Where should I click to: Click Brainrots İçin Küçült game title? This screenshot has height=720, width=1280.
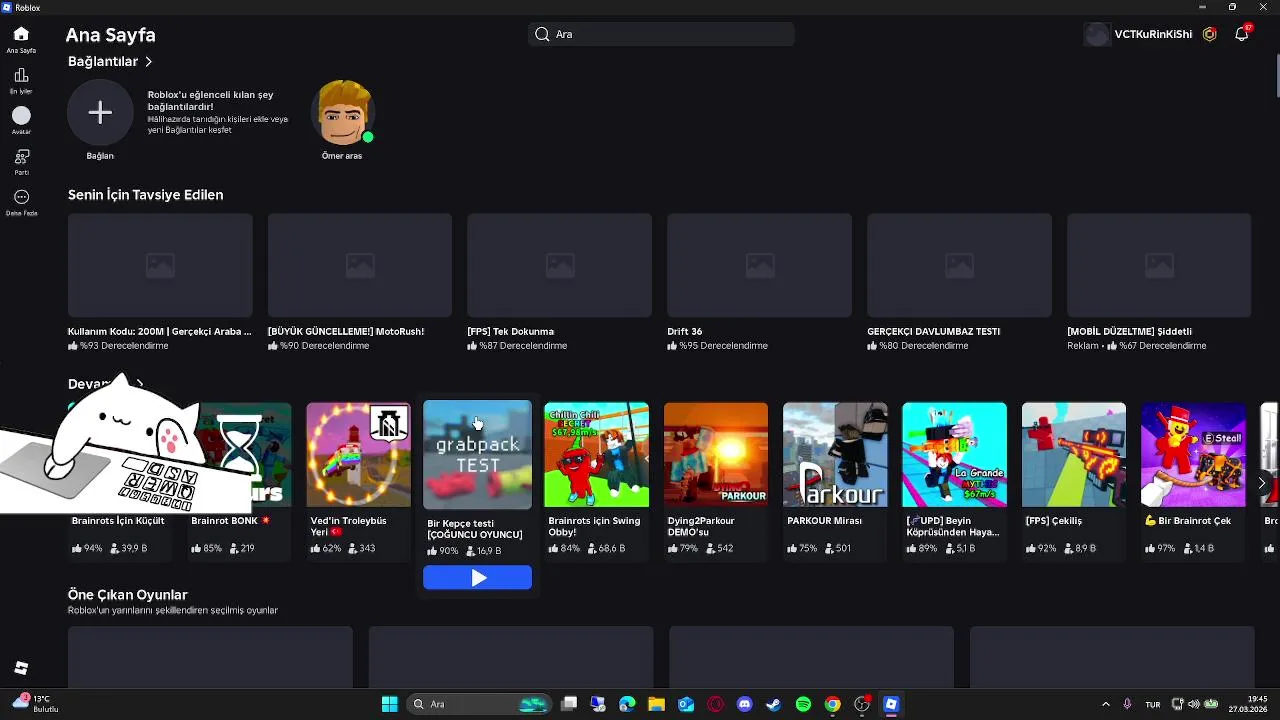pos(118,521)
